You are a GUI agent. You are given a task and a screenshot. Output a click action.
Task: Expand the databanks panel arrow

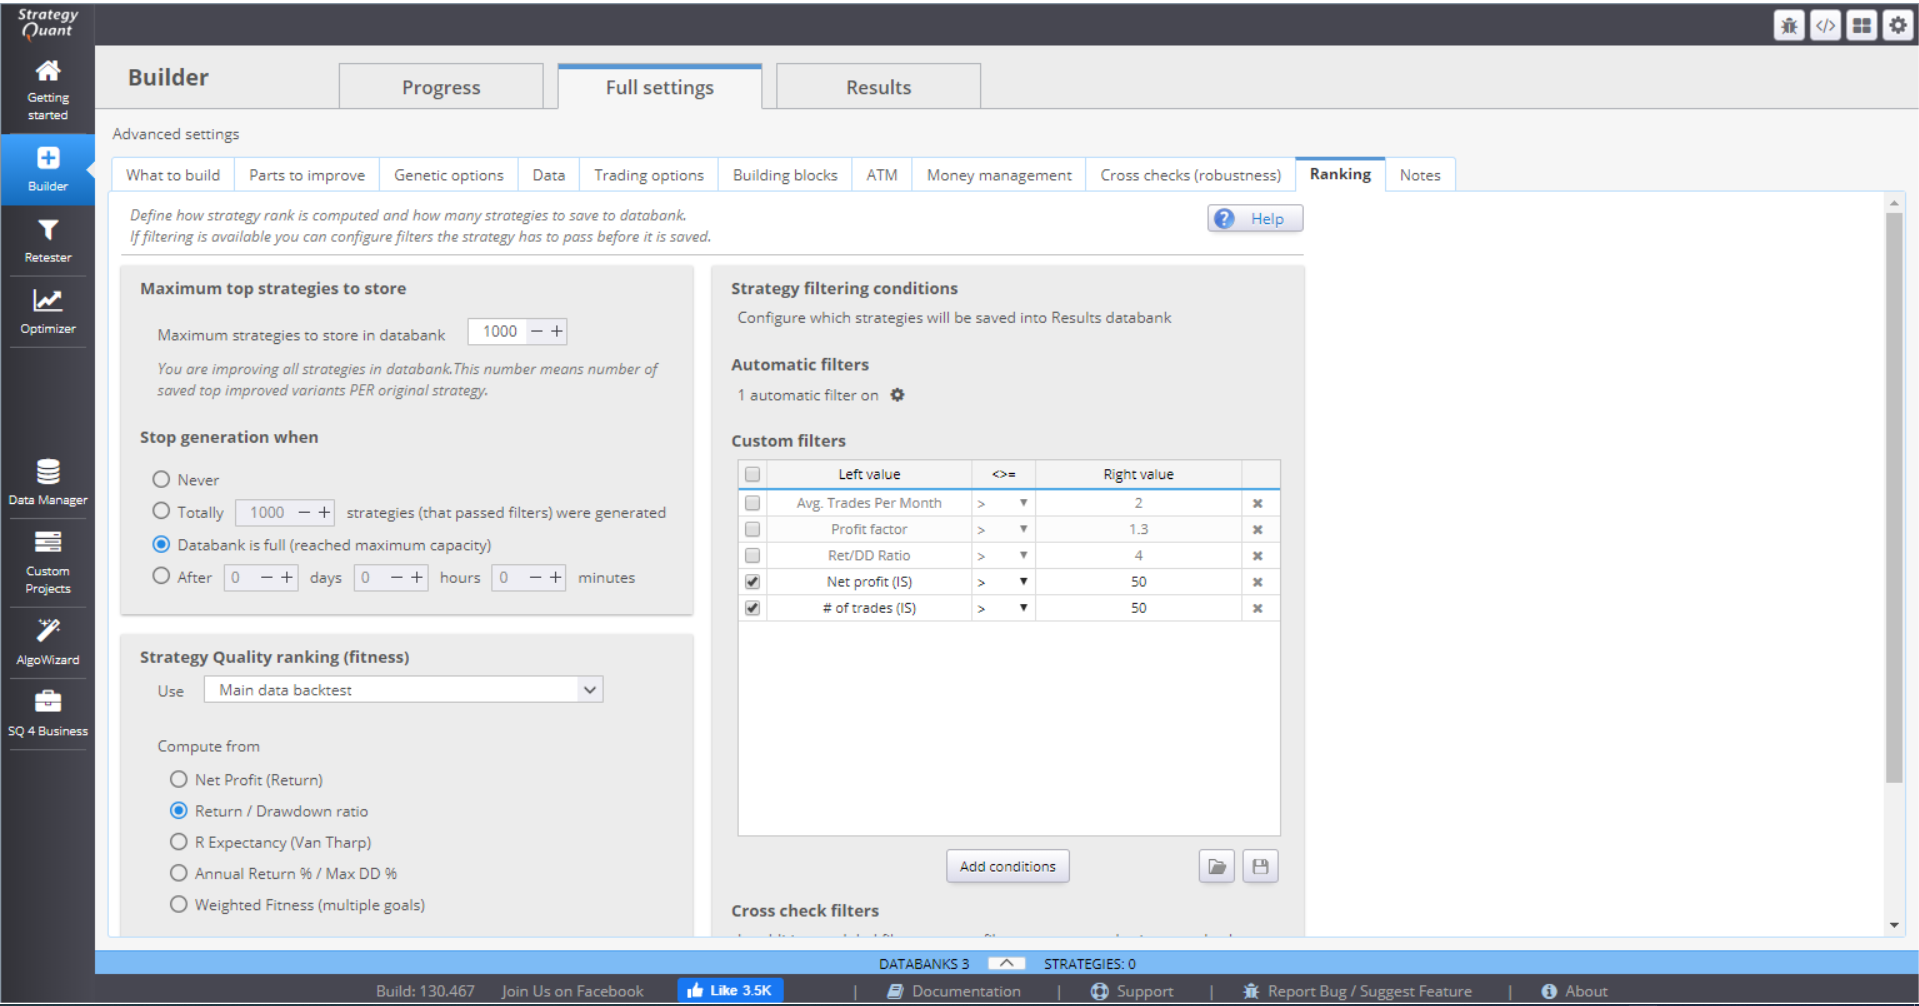pyautogui.click(x=1006, y=963)
